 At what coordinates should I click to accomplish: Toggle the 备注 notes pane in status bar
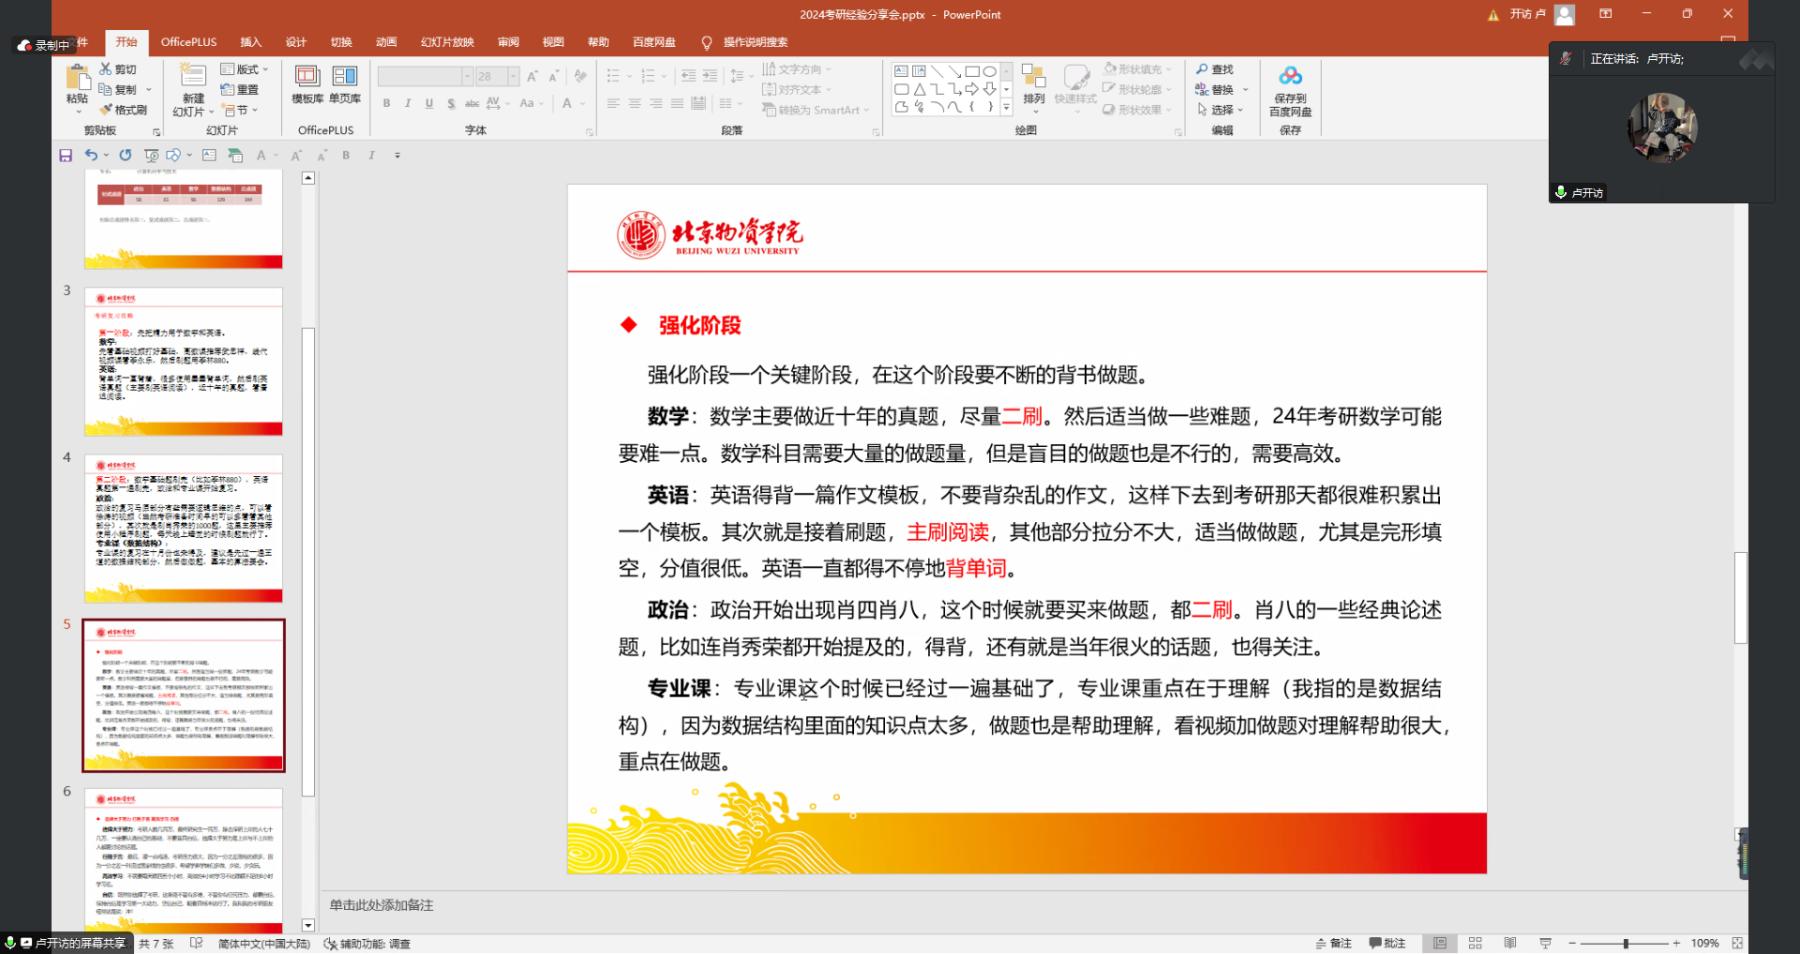coord(1334,943)
